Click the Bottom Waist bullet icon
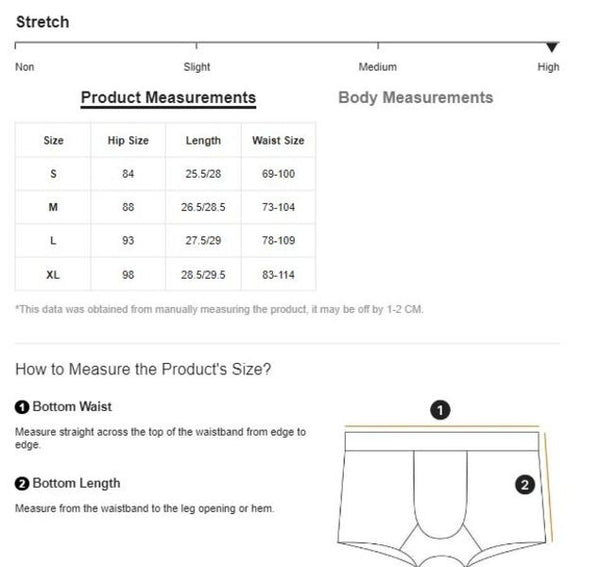Screen dimensions: 600x567 click(x=22, y=407)
